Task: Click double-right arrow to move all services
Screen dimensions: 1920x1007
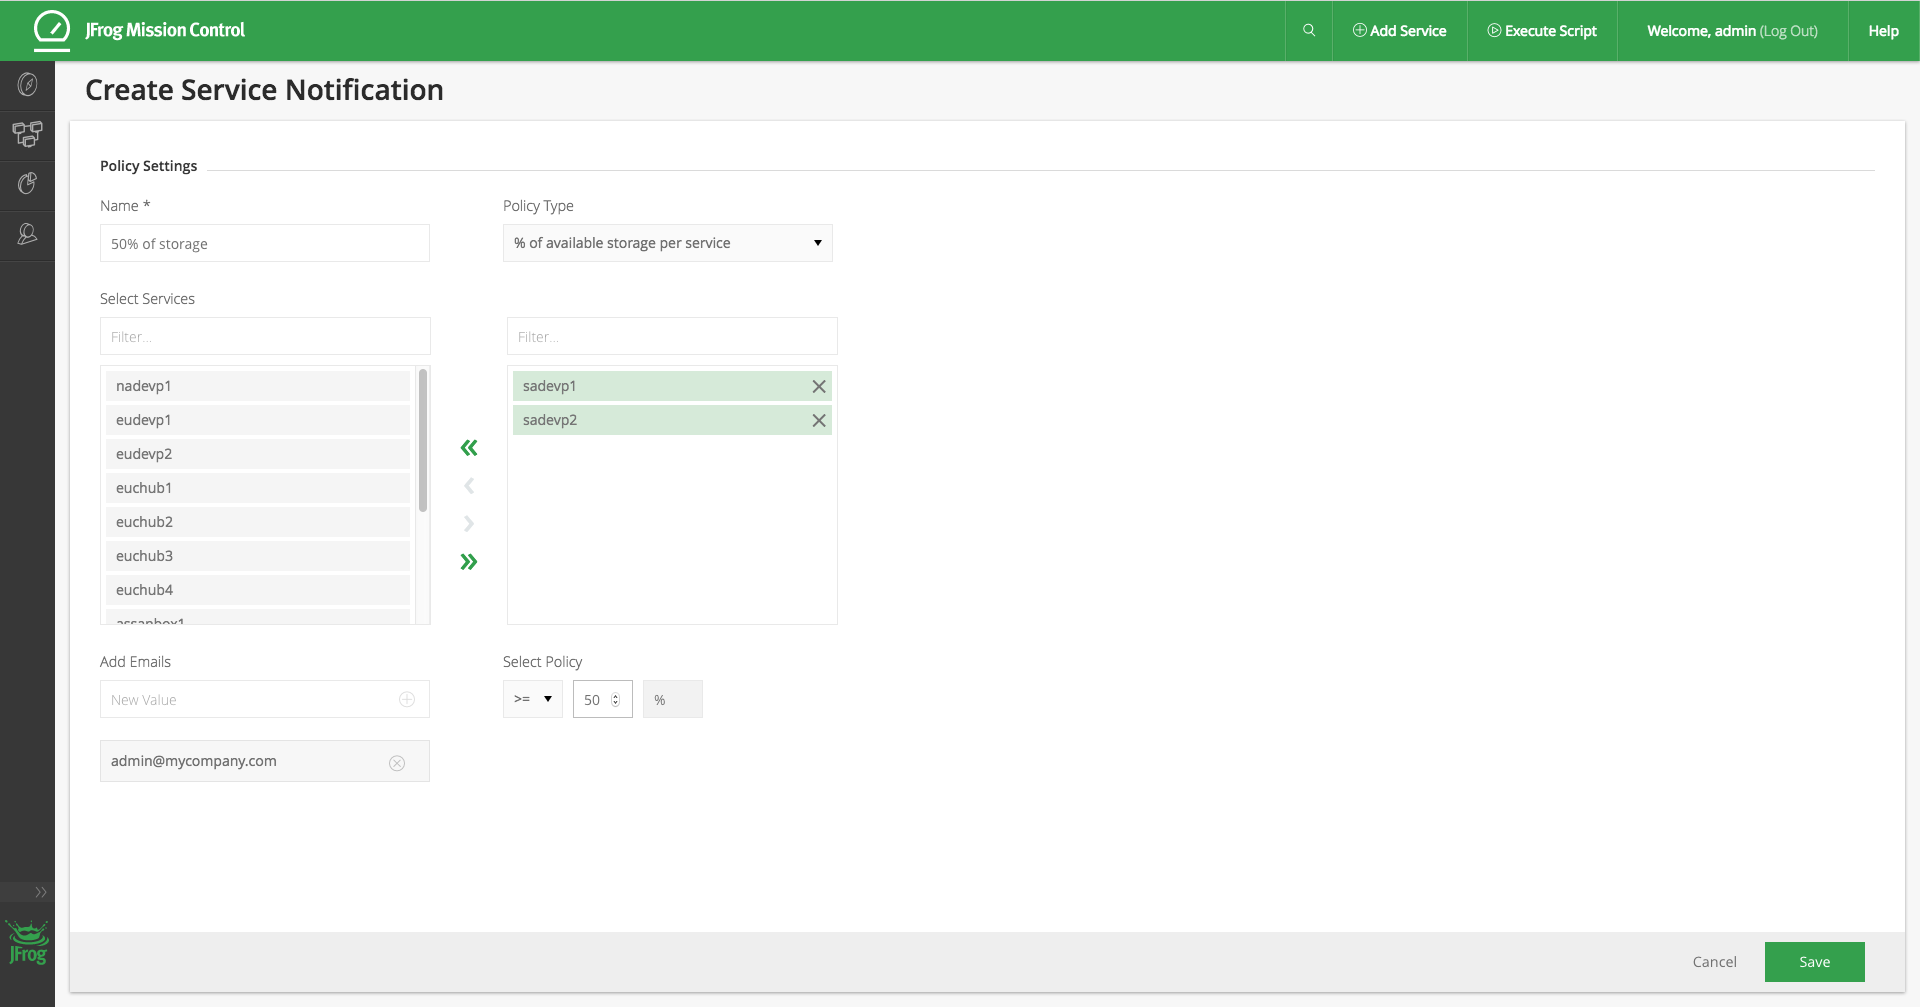Action: coord(469,562)
